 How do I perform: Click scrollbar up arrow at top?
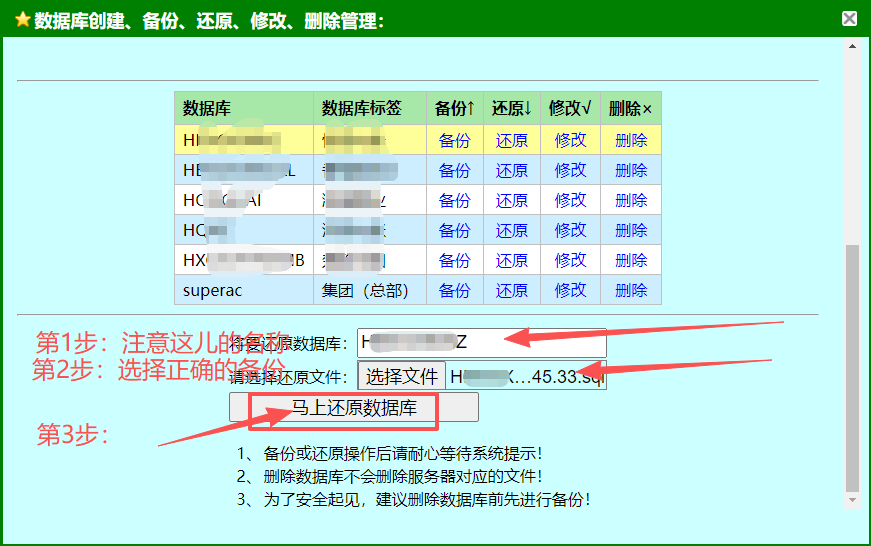coord(852,46)
